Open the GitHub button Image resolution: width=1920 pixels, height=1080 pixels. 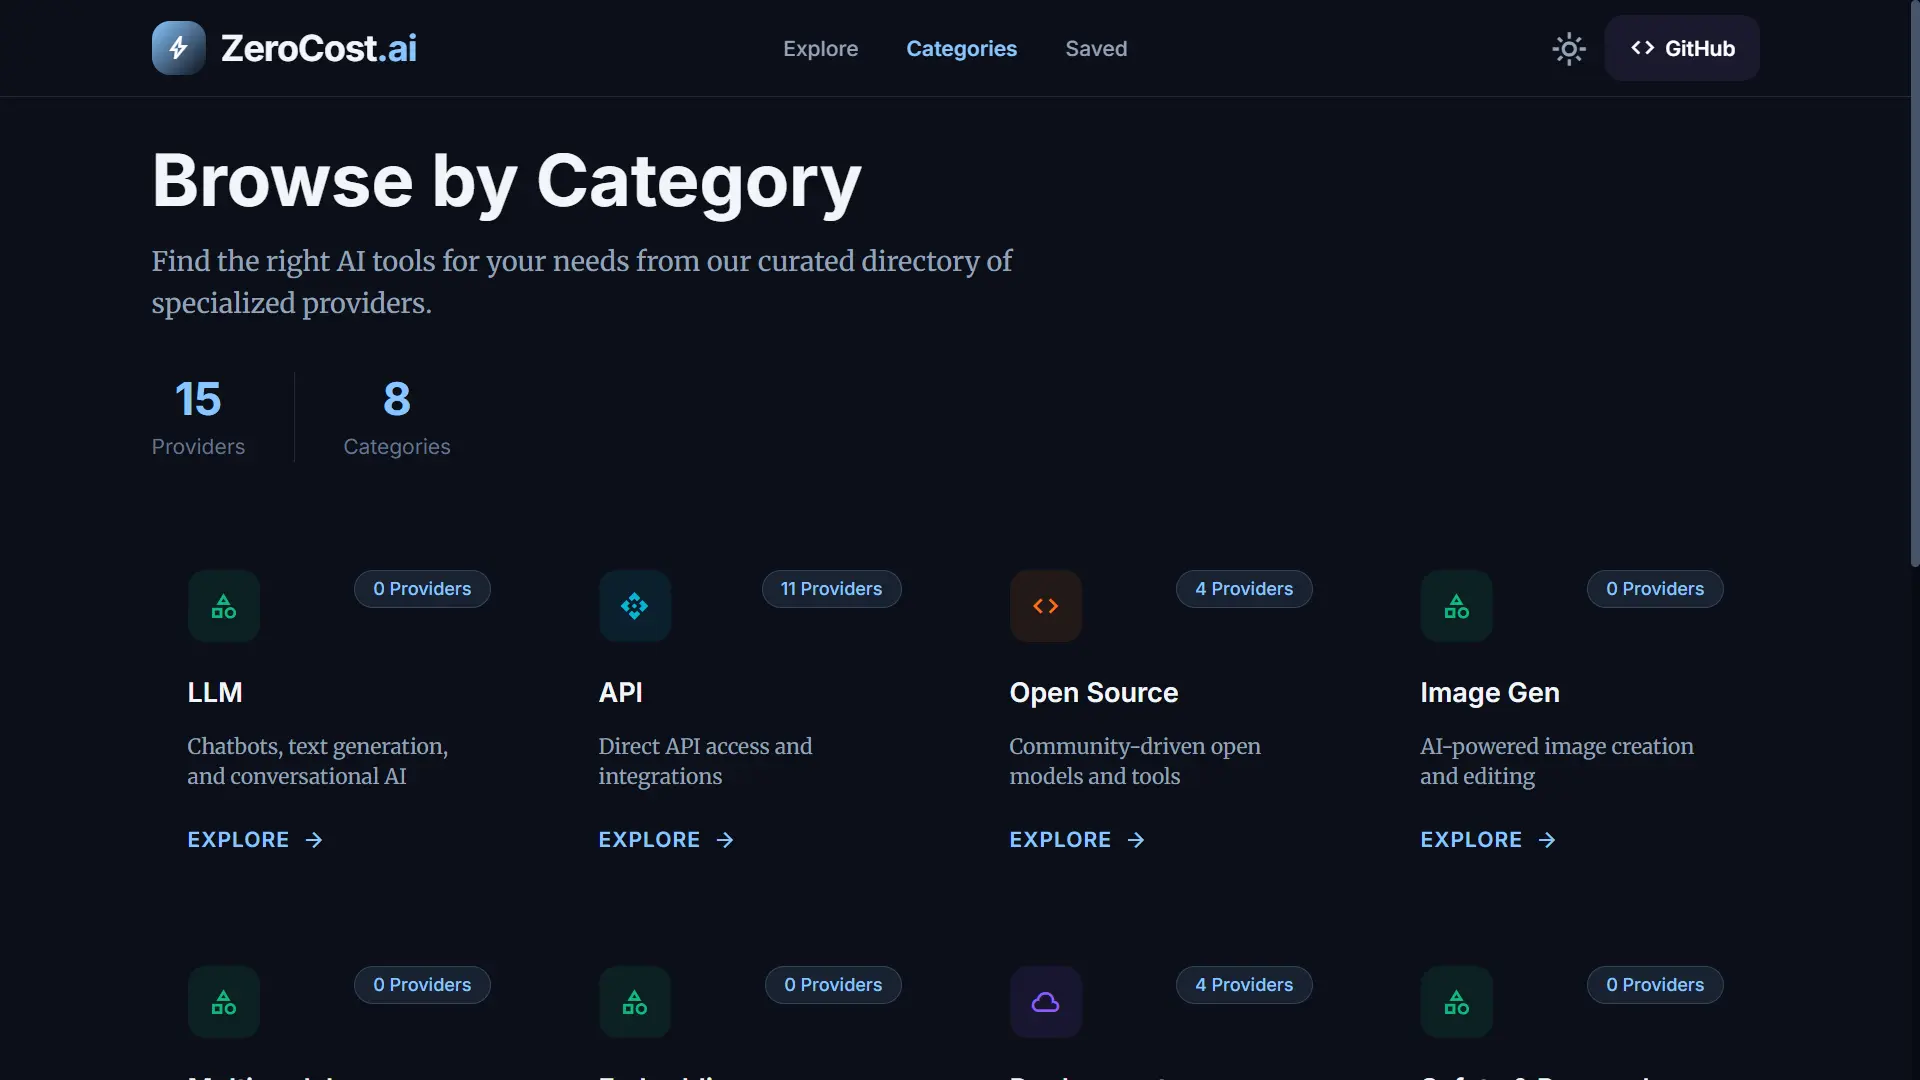coord(1682,48)
